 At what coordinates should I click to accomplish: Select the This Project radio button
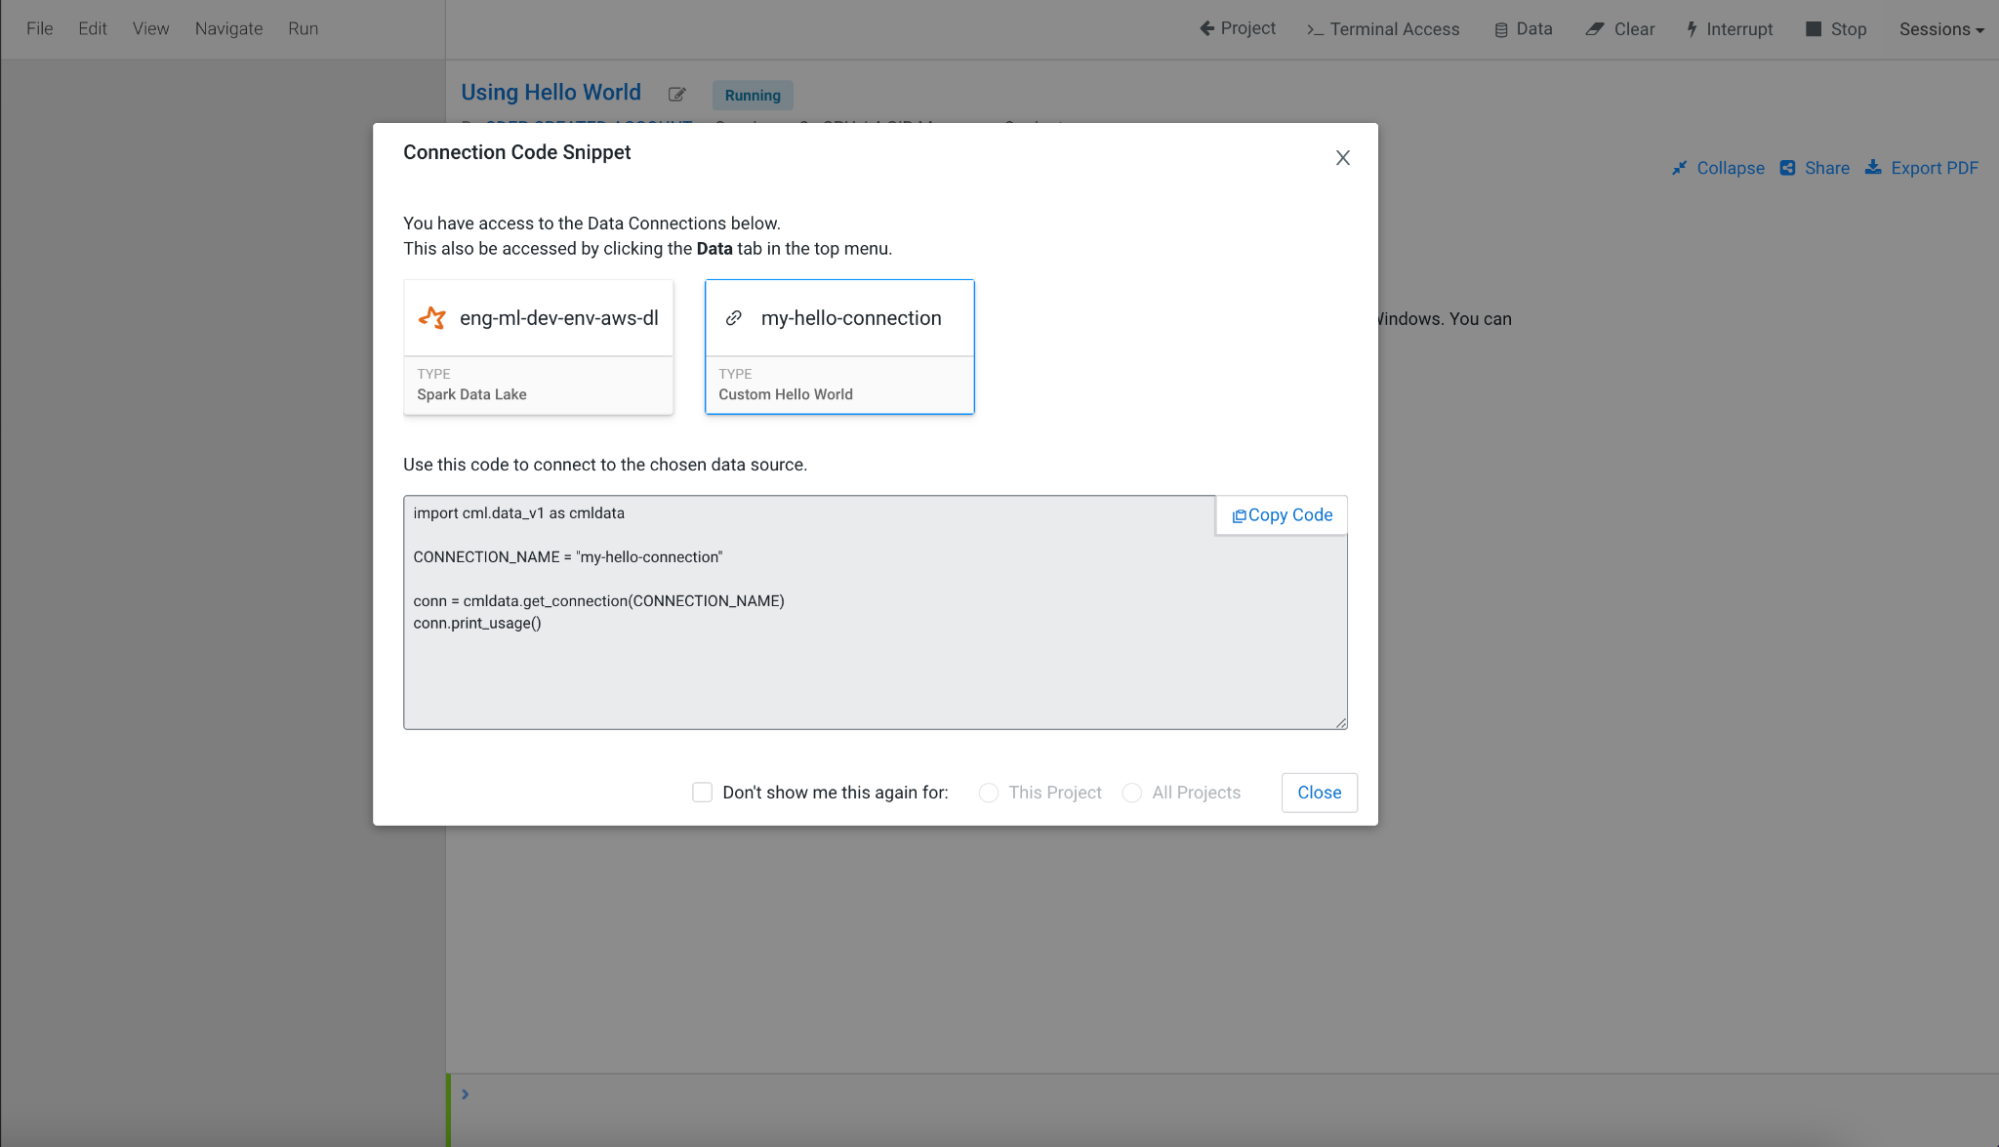click(x=988, y=792)
